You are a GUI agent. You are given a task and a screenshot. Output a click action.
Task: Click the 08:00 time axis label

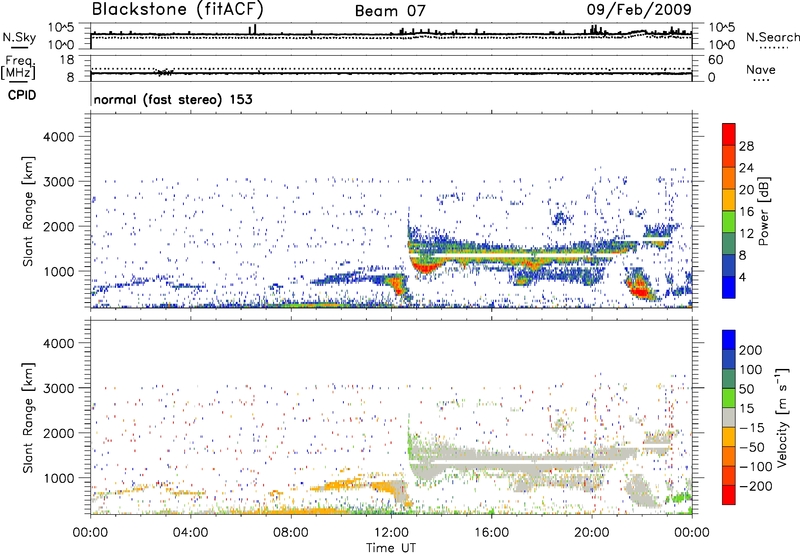[291, 533]
